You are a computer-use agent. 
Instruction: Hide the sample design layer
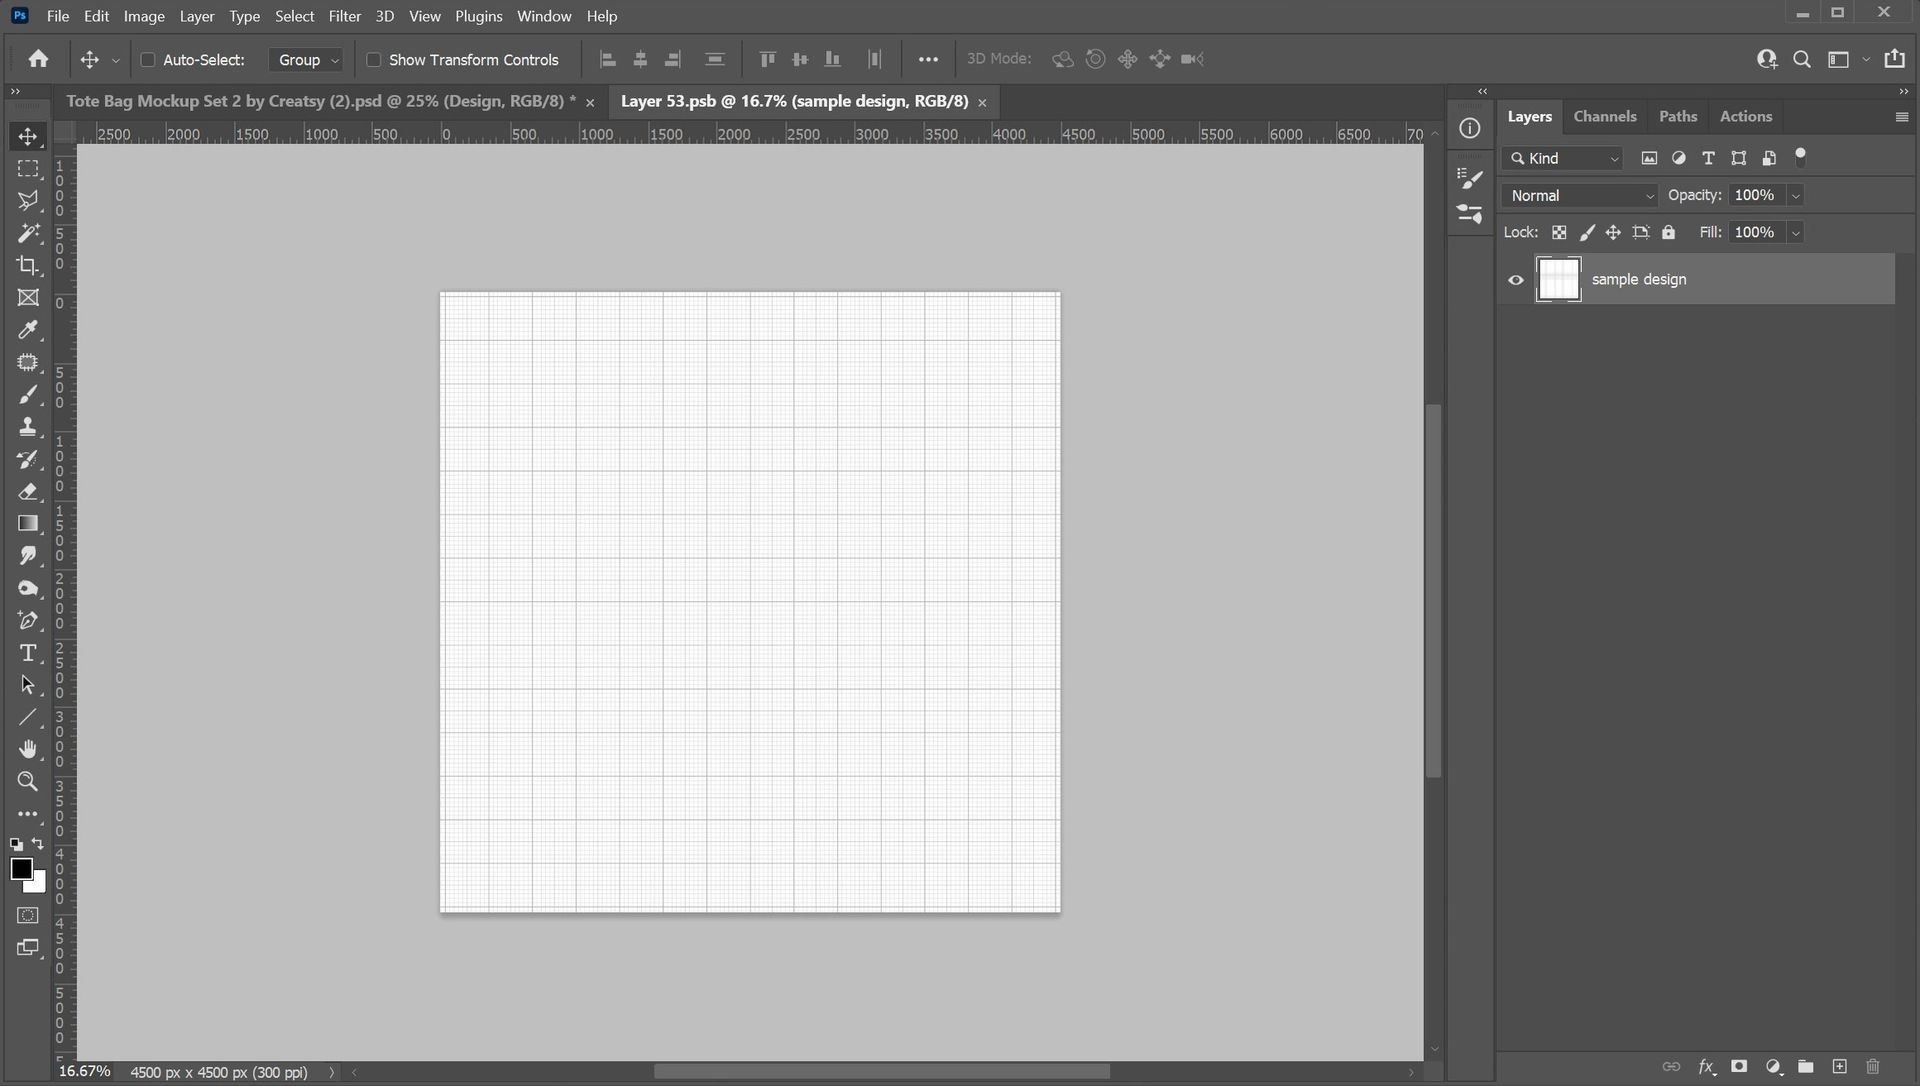click(1516, 280)
